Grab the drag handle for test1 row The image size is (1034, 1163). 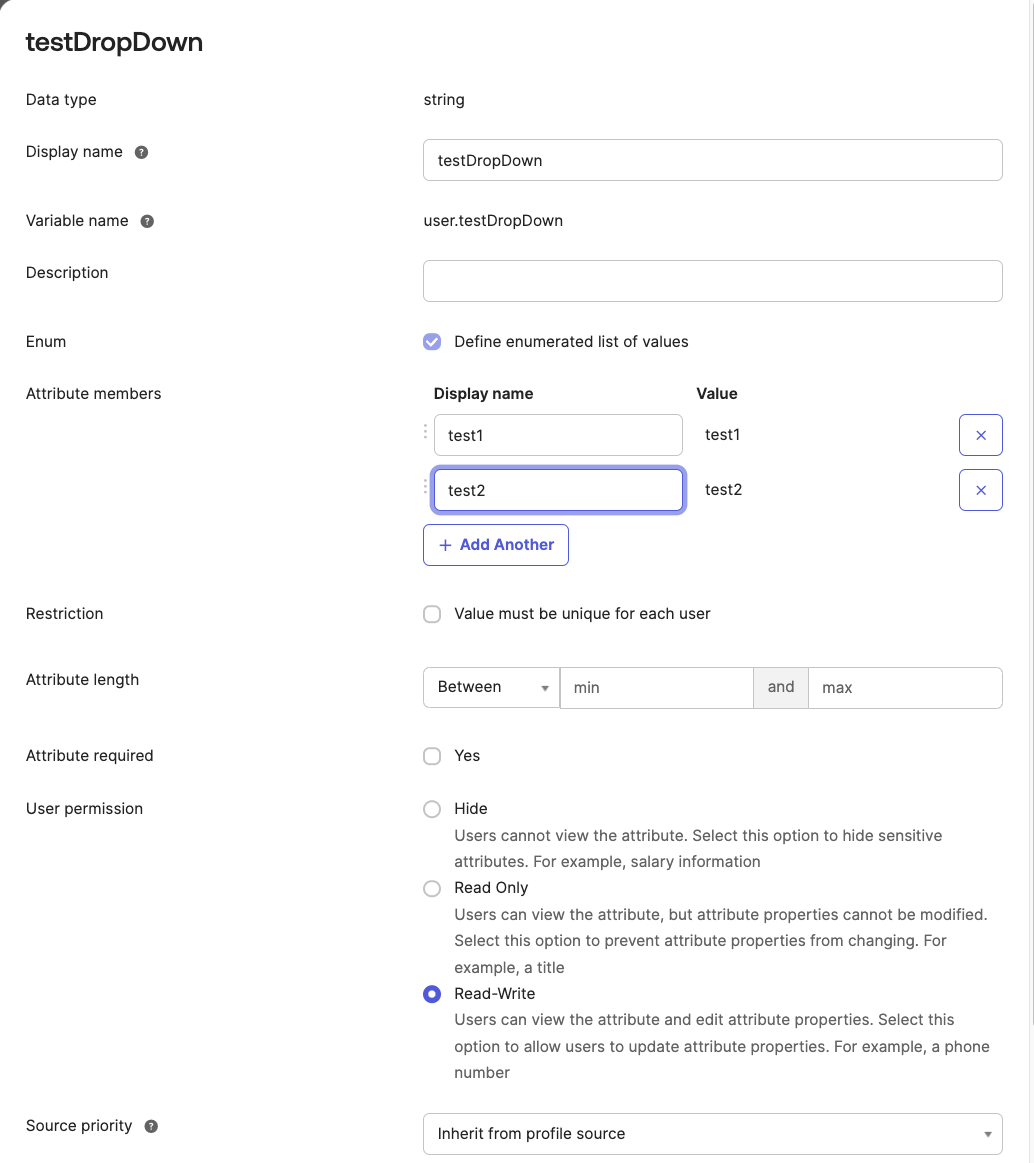(x=425, y=432)
